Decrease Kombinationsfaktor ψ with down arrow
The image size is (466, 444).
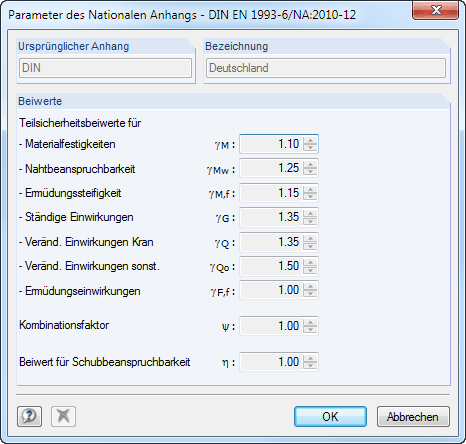point(310,330)
